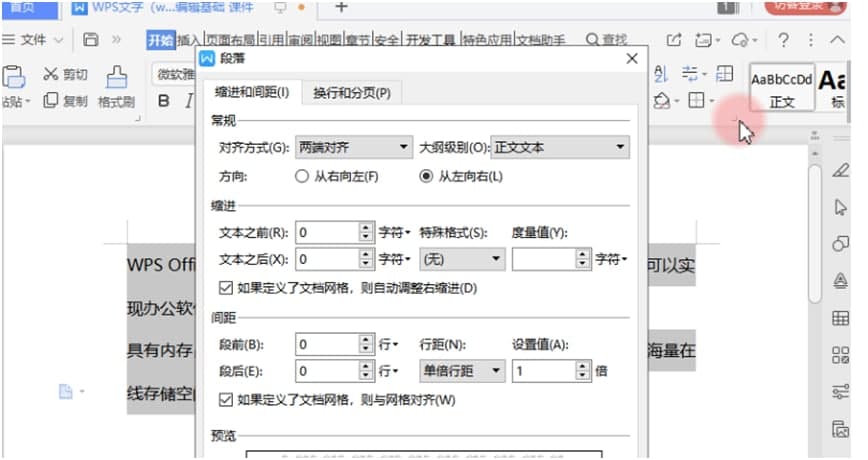Click the 段后(E) spacing input field
Image resolution: width=868 pixels, height=460 pixels.
[x=327, y=371]
